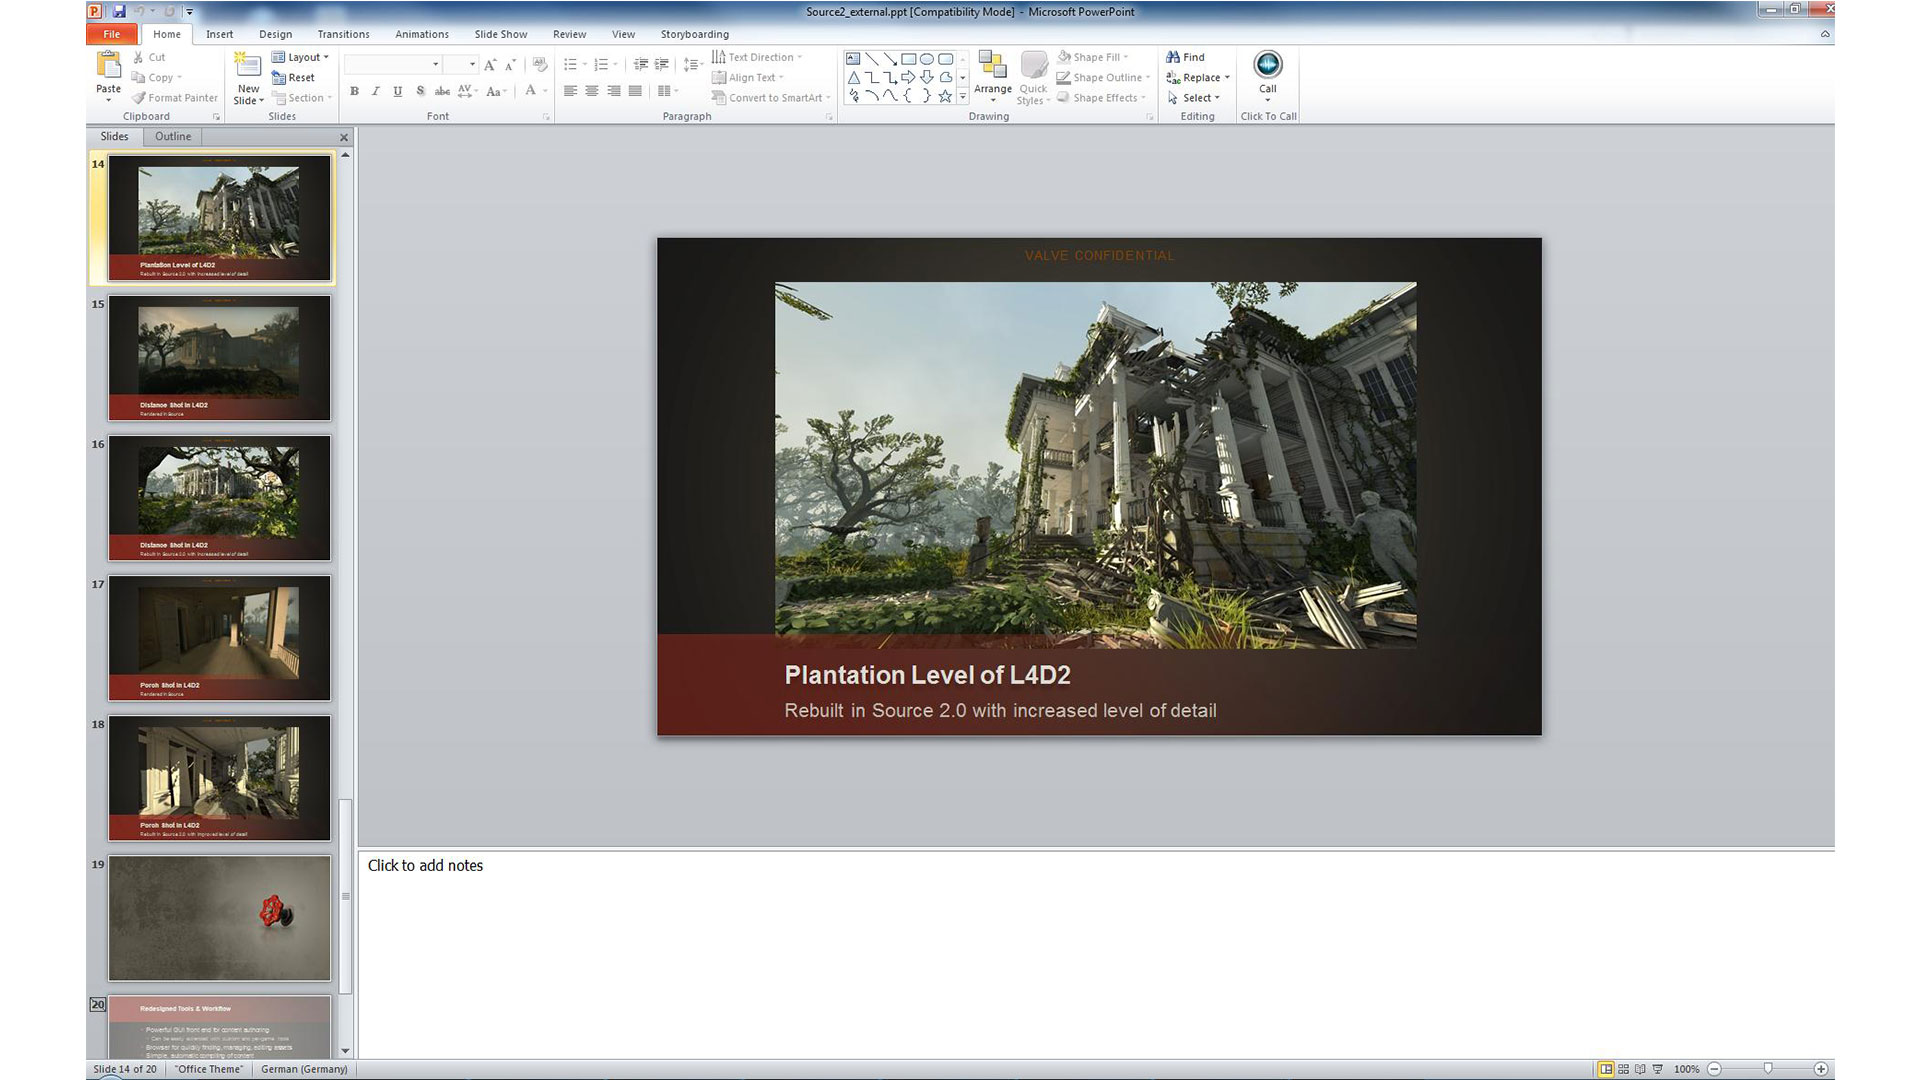Click the Replace button

tap(1198, 78)
